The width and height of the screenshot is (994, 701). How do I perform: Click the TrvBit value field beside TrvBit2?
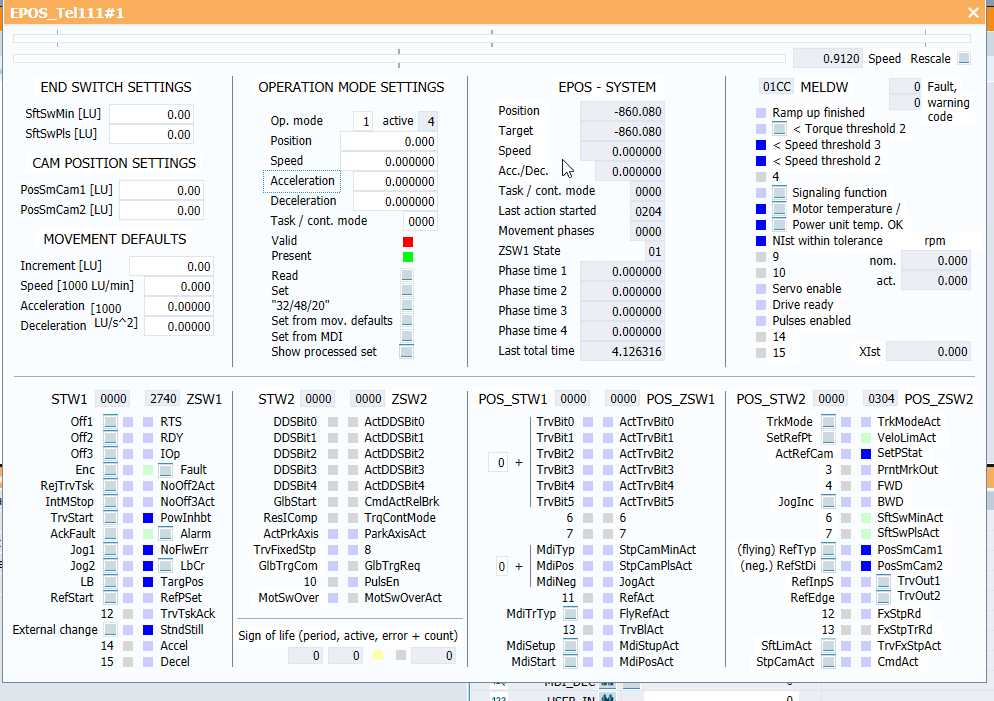(498, 463)
